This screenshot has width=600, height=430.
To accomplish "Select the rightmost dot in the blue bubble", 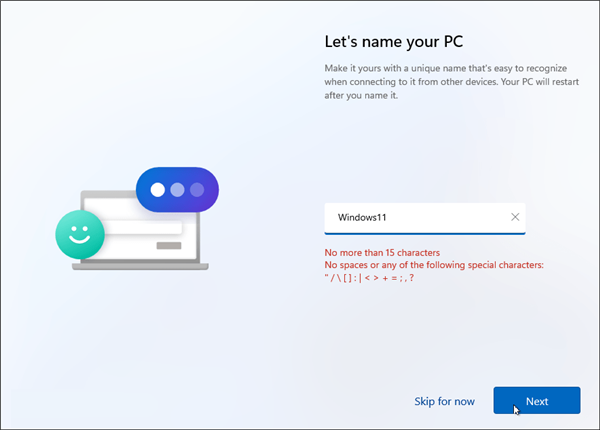I will [197, 190].
